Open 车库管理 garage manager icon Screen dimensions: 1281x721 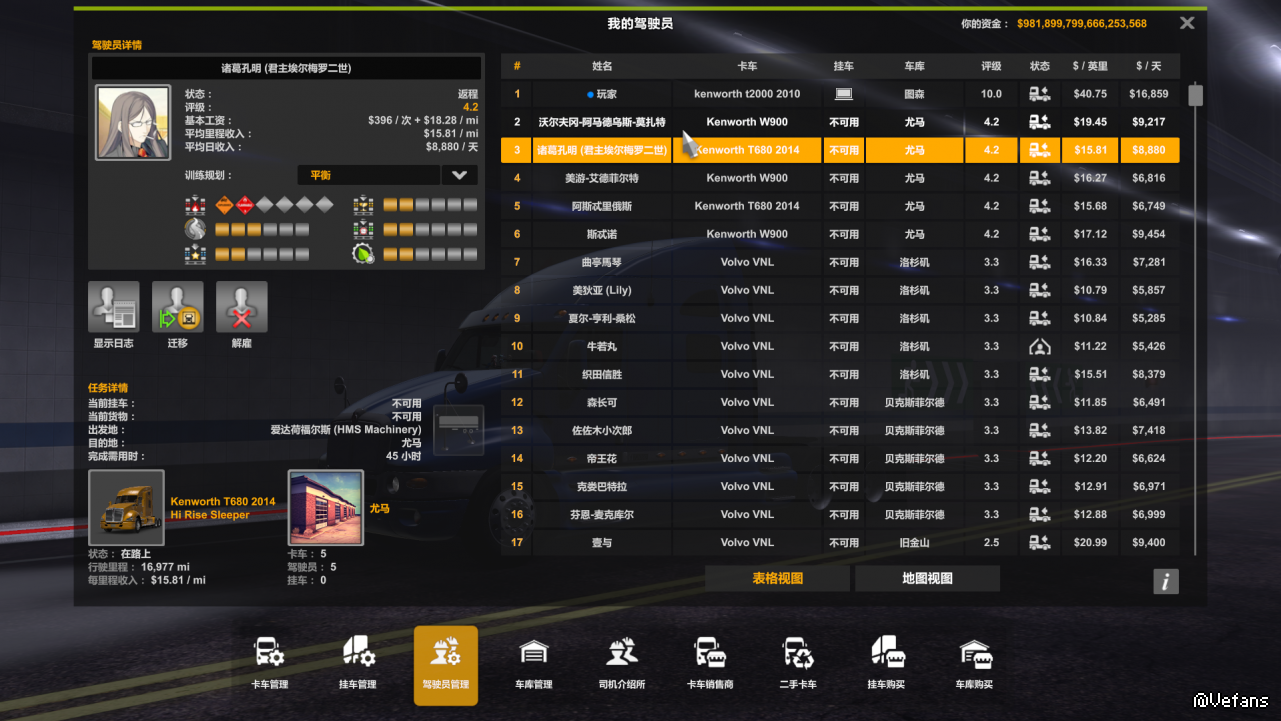pos(534,665)
